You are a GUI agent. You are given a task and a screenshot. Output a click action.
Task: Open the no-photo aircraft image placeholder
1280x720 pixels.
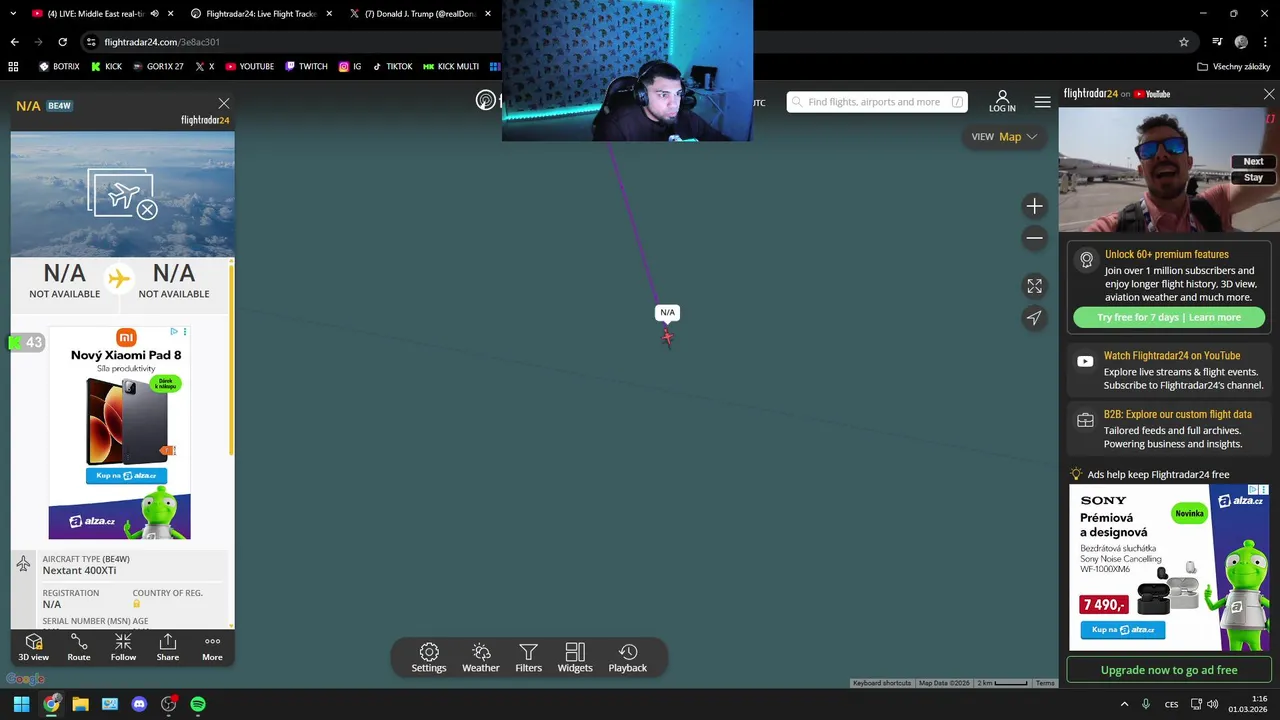pos(123,194)
